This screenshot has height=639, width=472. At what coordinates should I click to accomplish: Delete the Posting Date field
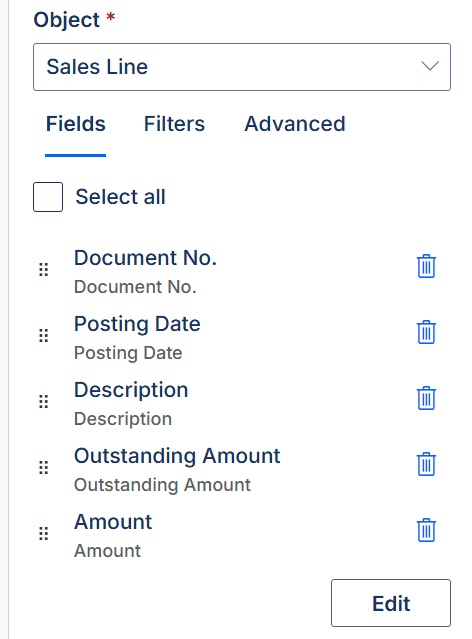point(426,332)
